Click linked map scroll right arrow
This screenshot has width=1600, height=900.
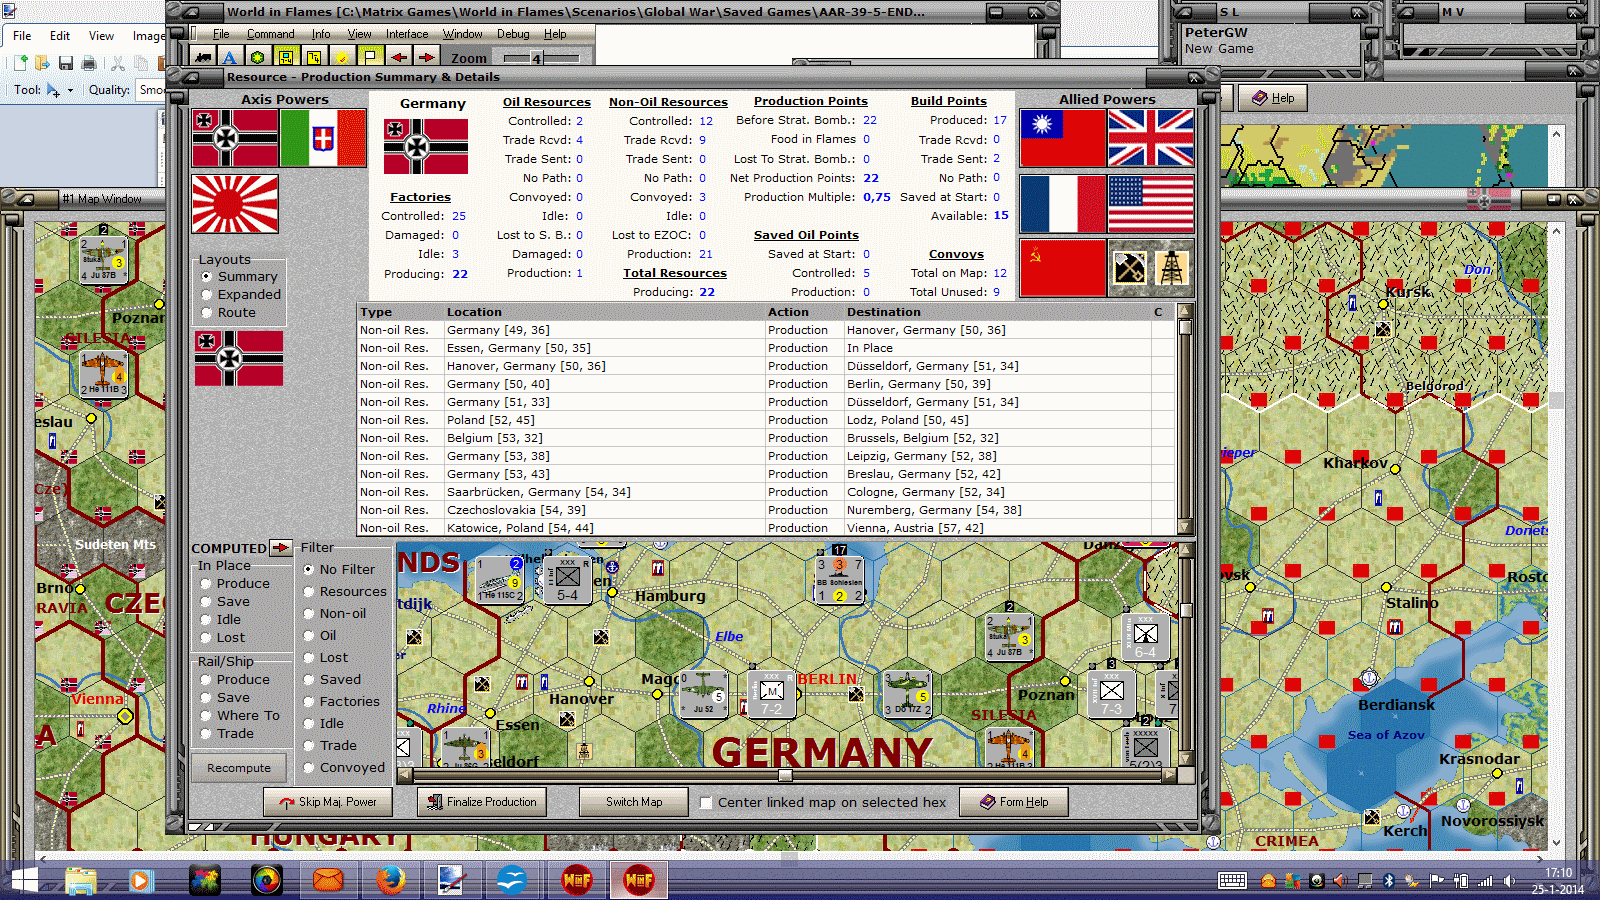click(1169, 775)
